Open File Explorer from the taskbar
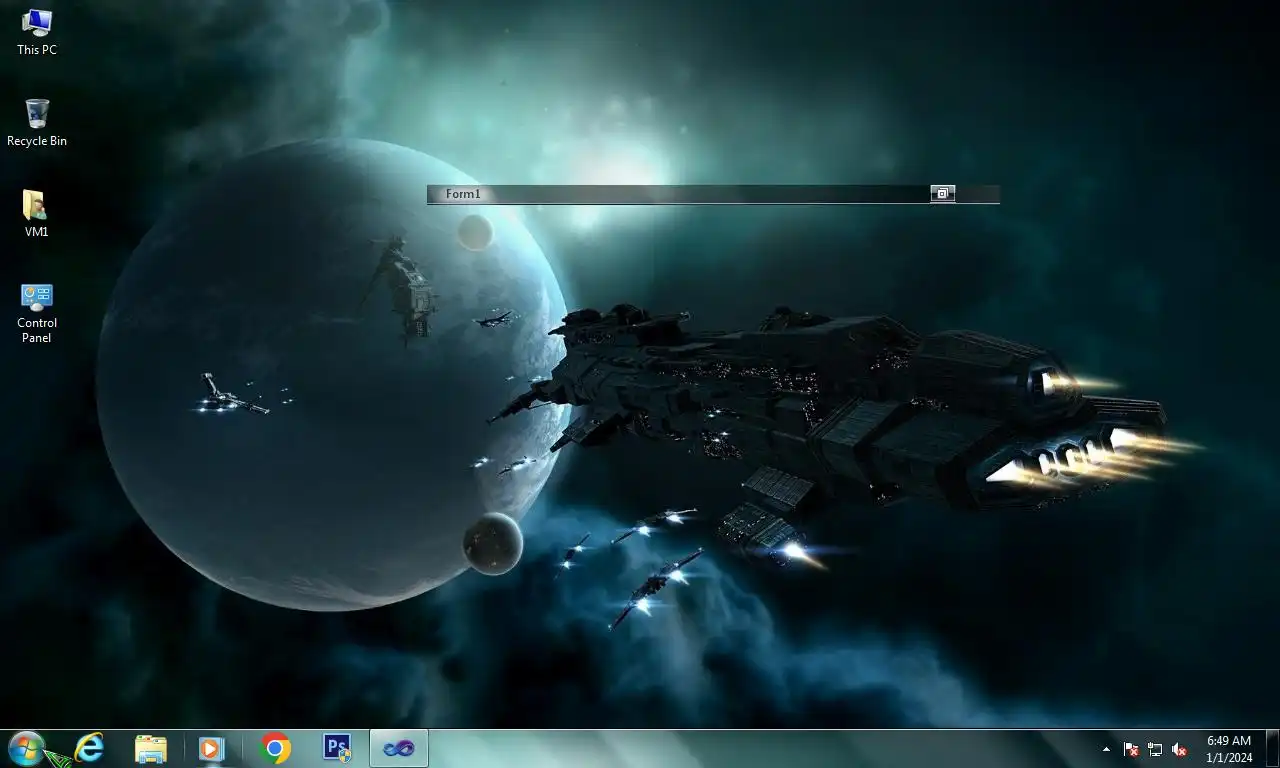The image size is (1280, 768). [x=151, y=748]
